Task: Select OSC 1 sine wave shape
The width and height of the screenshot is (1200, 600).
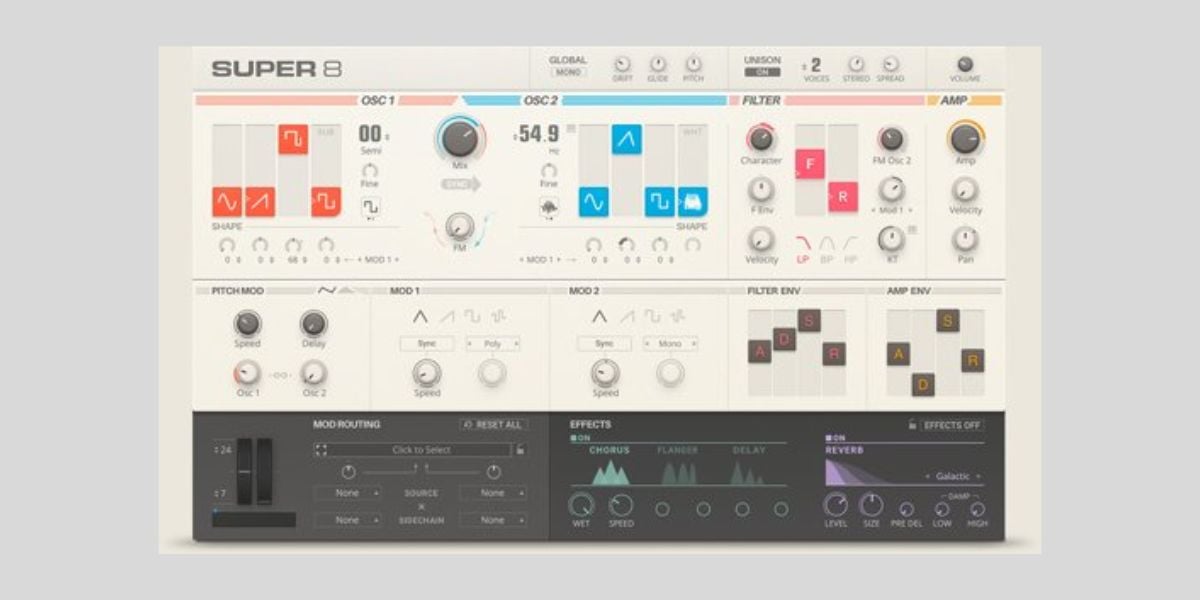Action: [x=227, y=202]
